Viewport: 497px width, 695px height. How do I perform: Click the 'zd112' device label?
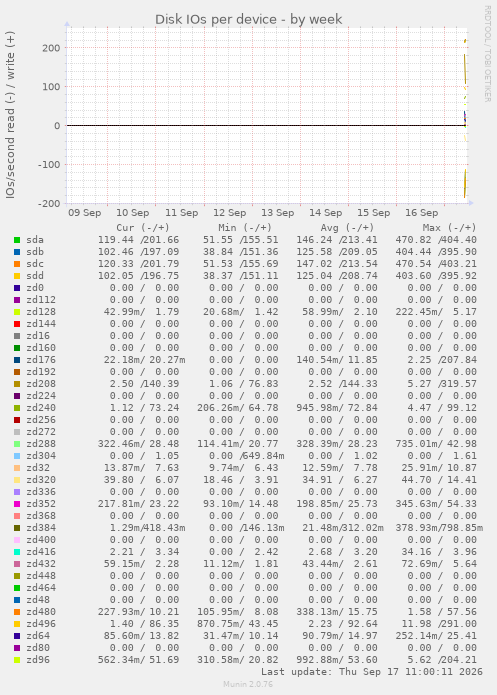coord(41,300)
